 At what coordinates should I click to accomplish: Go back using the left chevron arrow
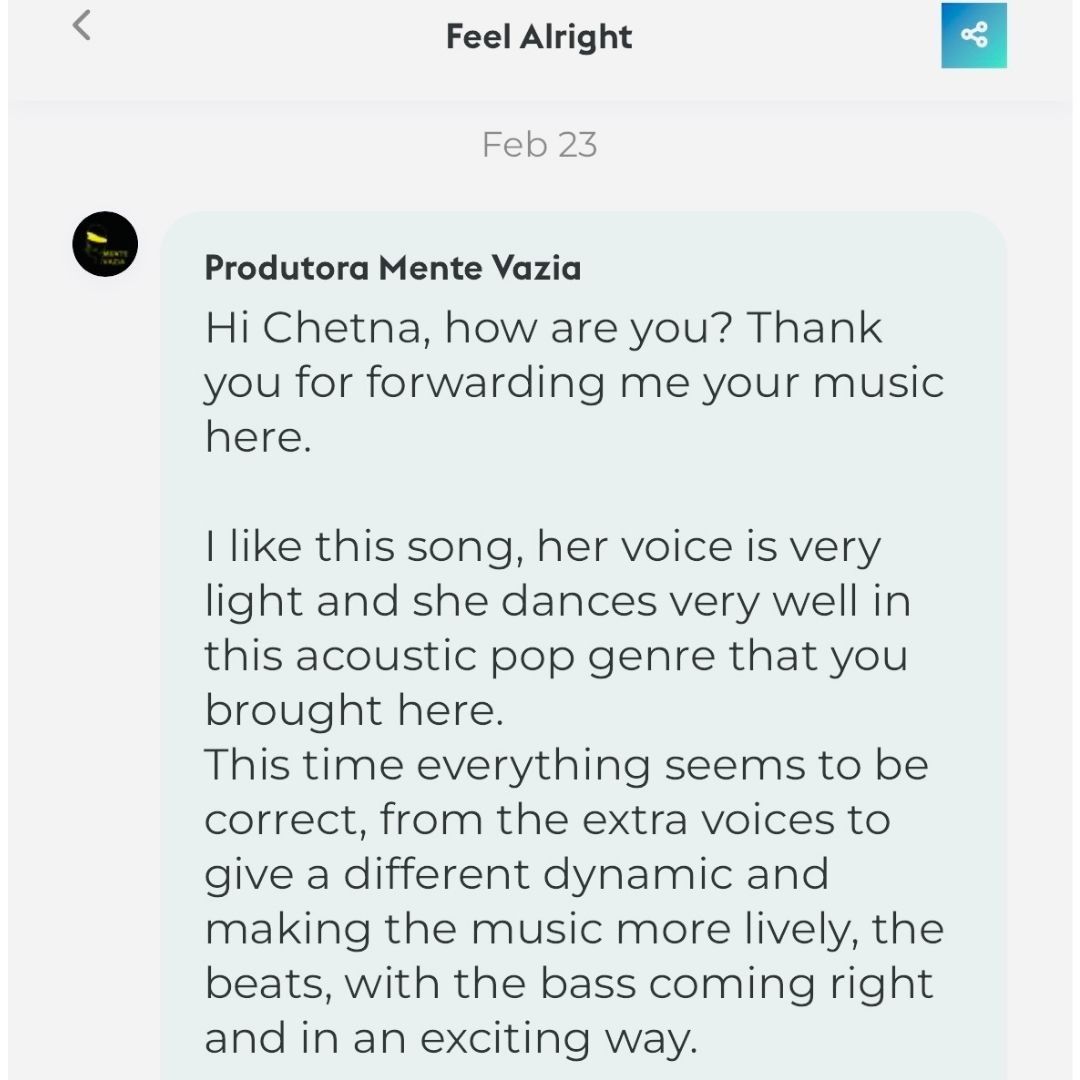tap(82, 25)
